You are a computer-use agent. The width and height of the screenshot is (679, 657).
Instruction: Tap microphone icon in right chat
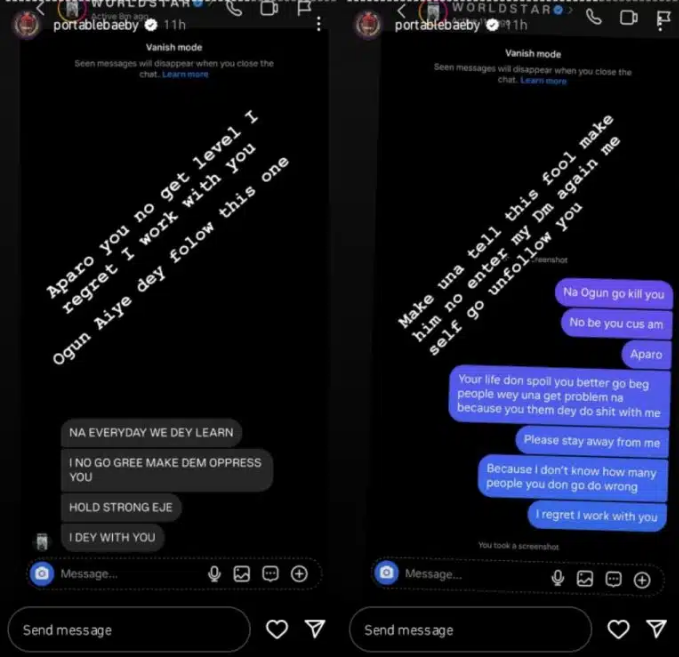click(x=558, y=578)
